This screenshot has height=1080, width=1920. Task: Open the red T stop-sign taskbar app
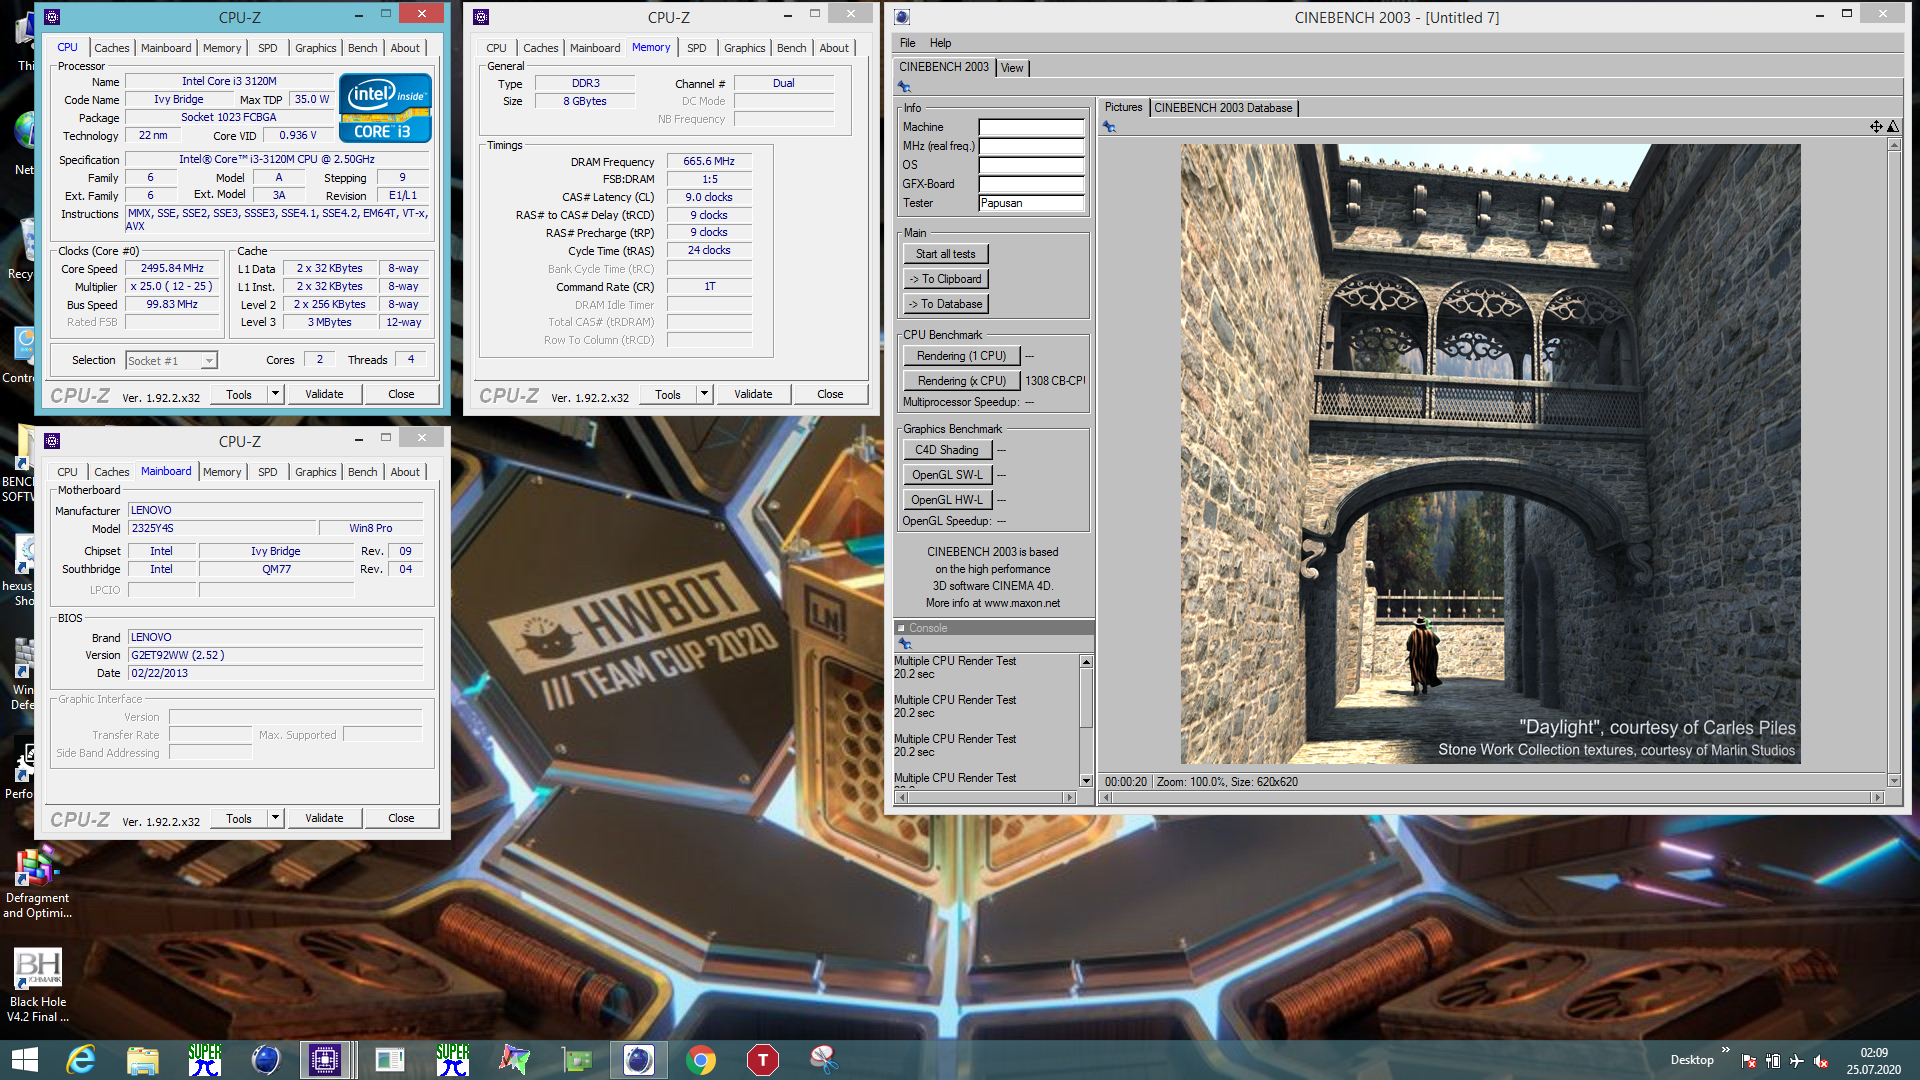click(x=763, y=1059)
